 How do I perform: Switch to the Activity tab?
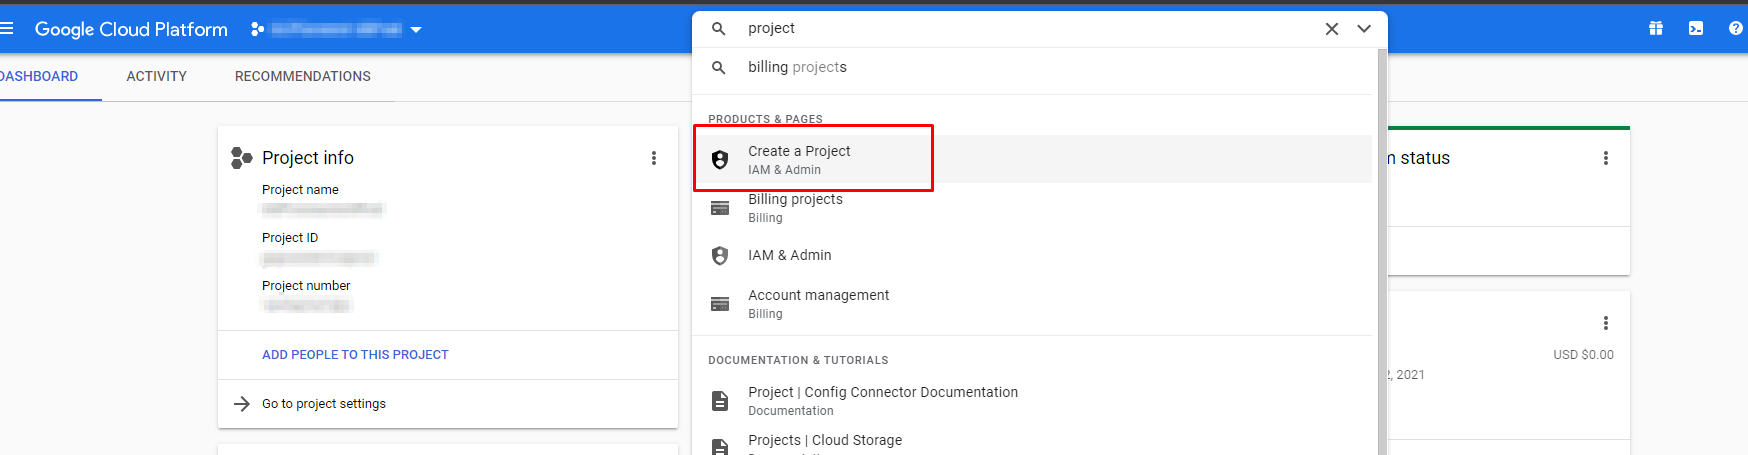157,76
